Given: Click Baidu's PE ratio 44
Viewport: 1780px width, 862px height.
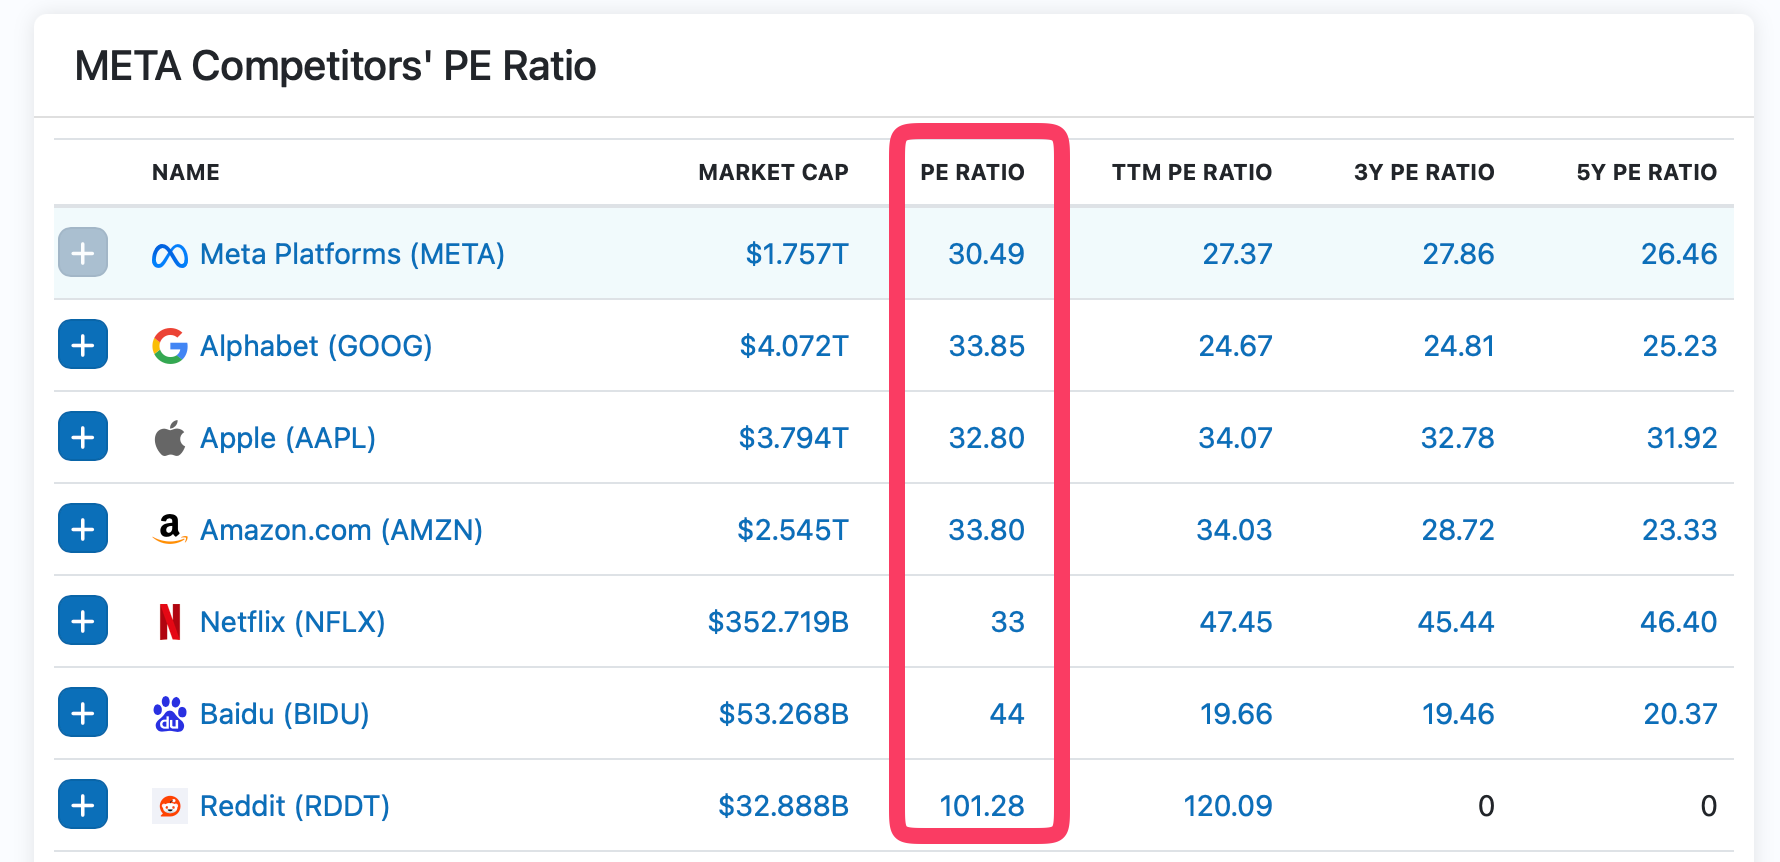Looking at the screenshot, I should (x=1007, y=714).
